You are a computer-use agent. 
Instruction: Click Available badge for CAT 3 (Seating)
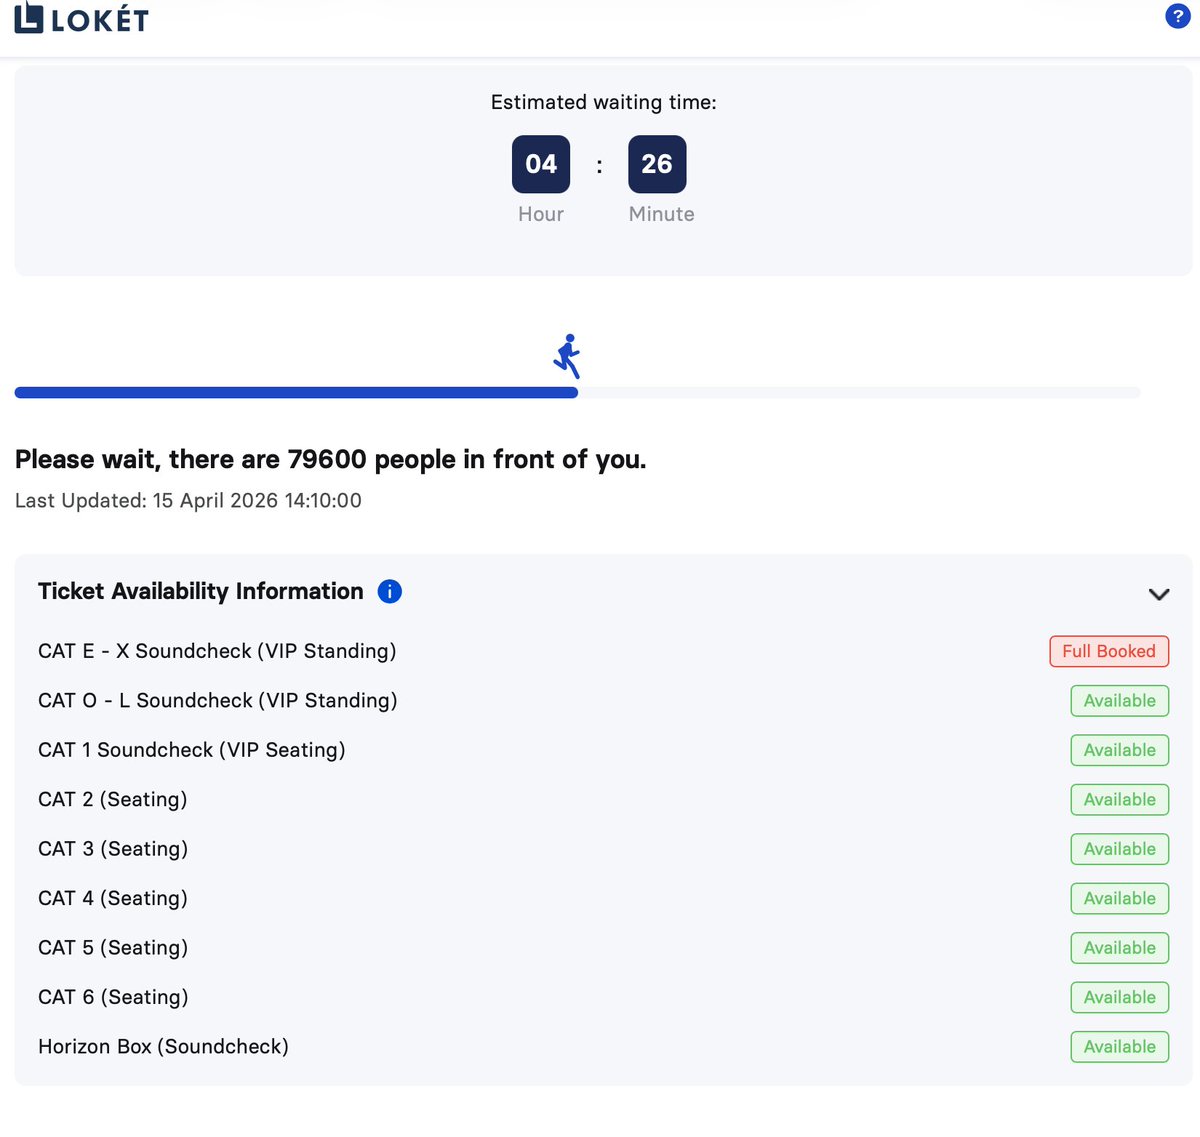[1119, 849]
